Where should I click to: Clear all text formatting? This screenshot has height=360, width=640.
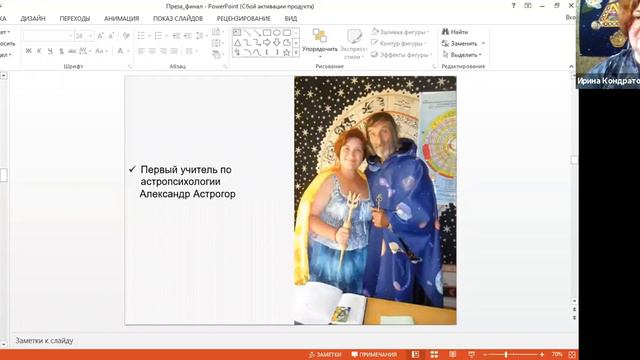[x=126, y=36]
